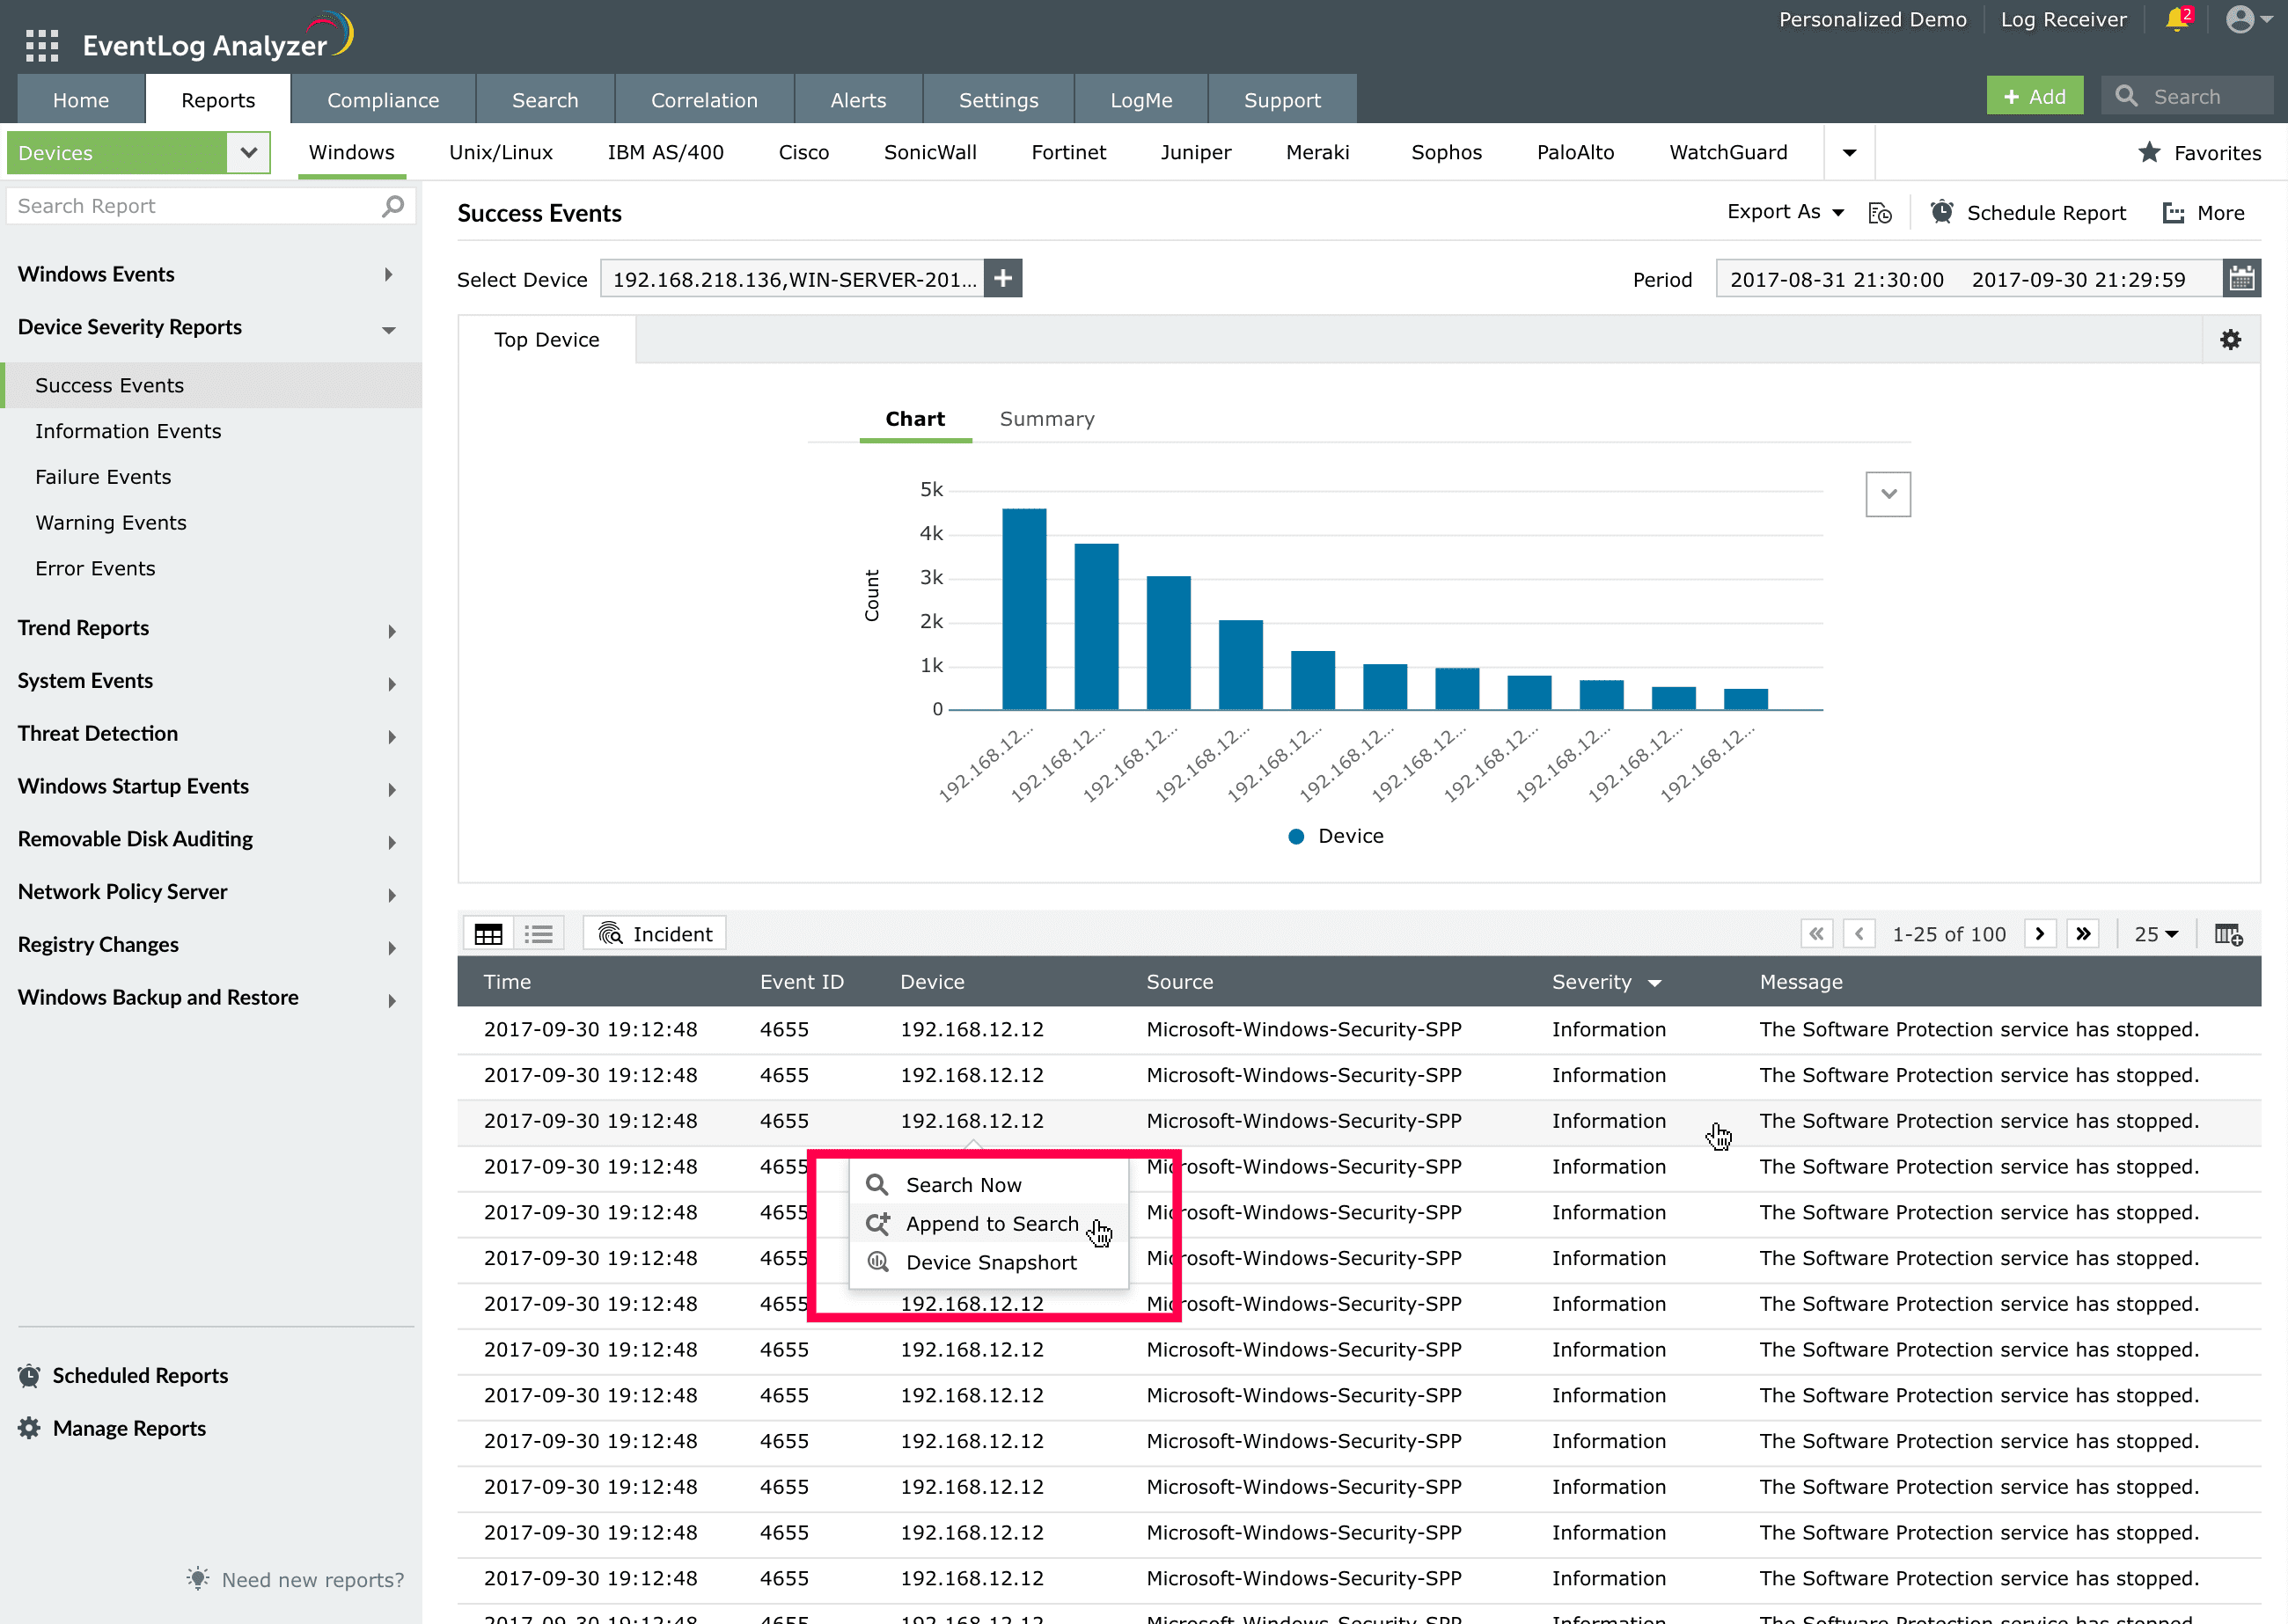Choose Append to Search menu option
The height and width of the screenshot is (1624, 2288).
click(991, 1223)
